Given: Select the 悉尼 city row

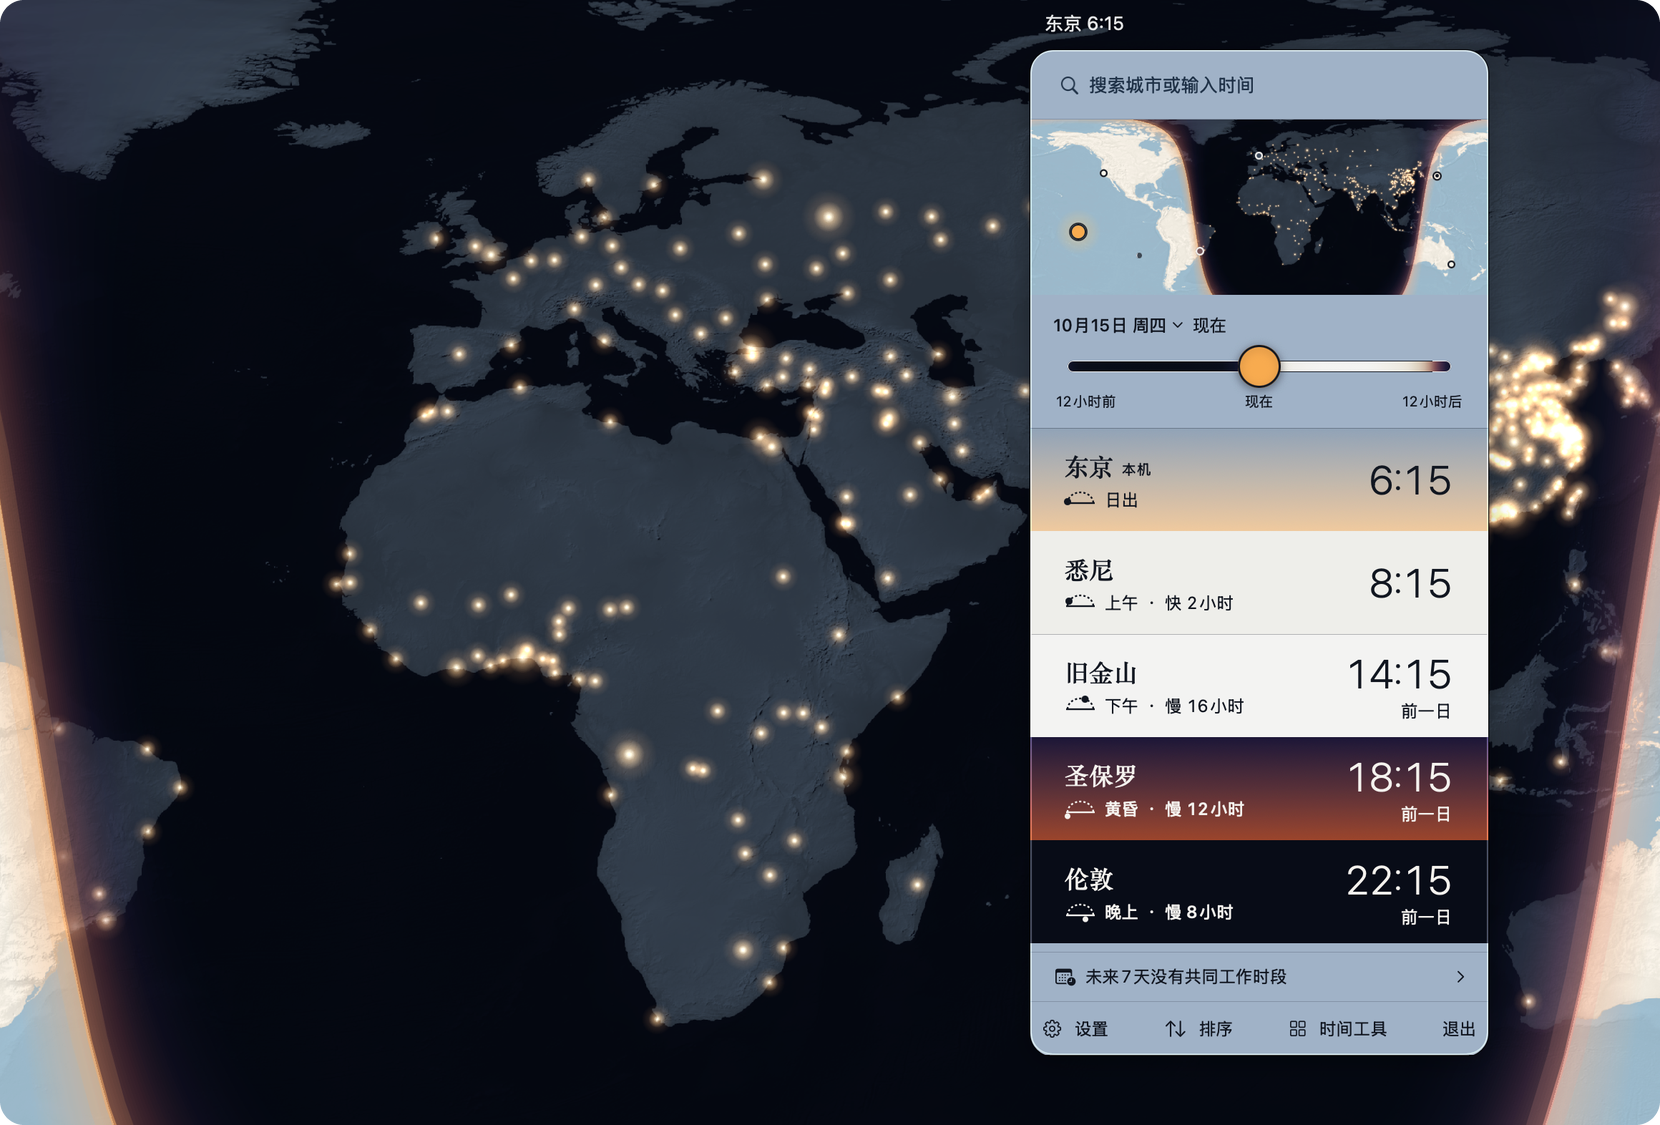Looking at the screenshot, I should pyautogui.click(x=1259, y=583).
